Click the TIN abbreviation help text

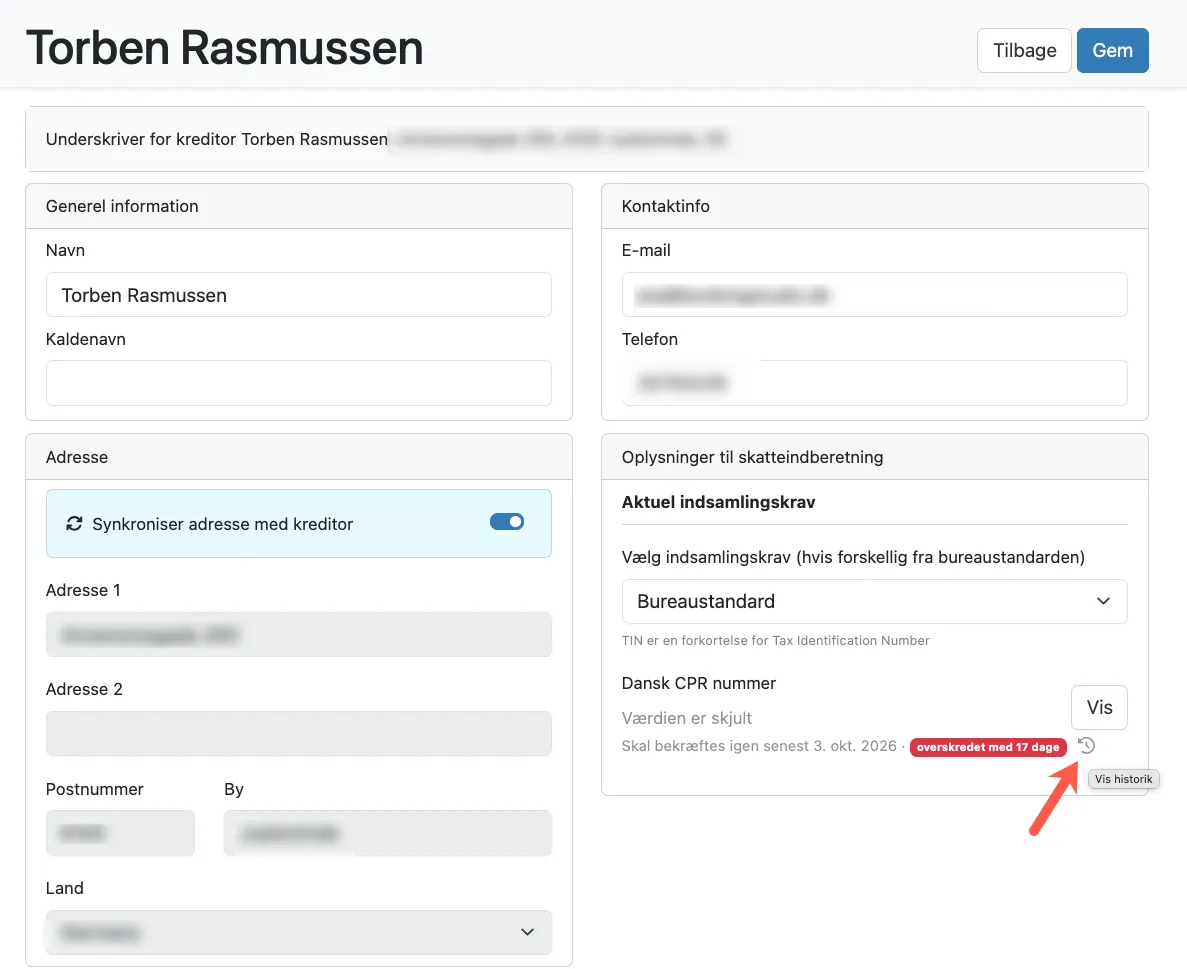775,640
